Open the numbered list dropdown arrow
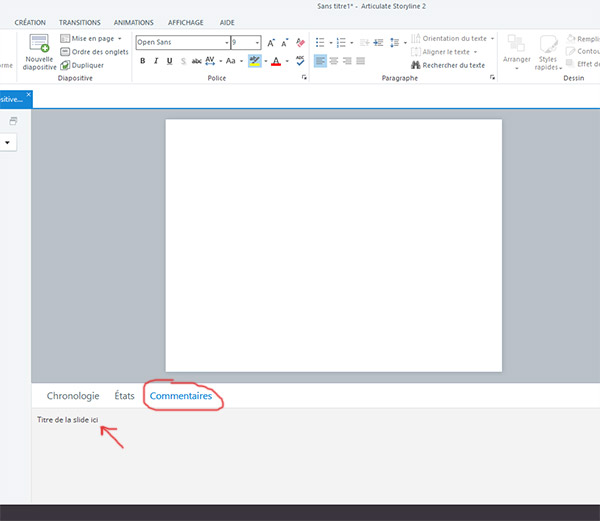 [x=352, y=43]
